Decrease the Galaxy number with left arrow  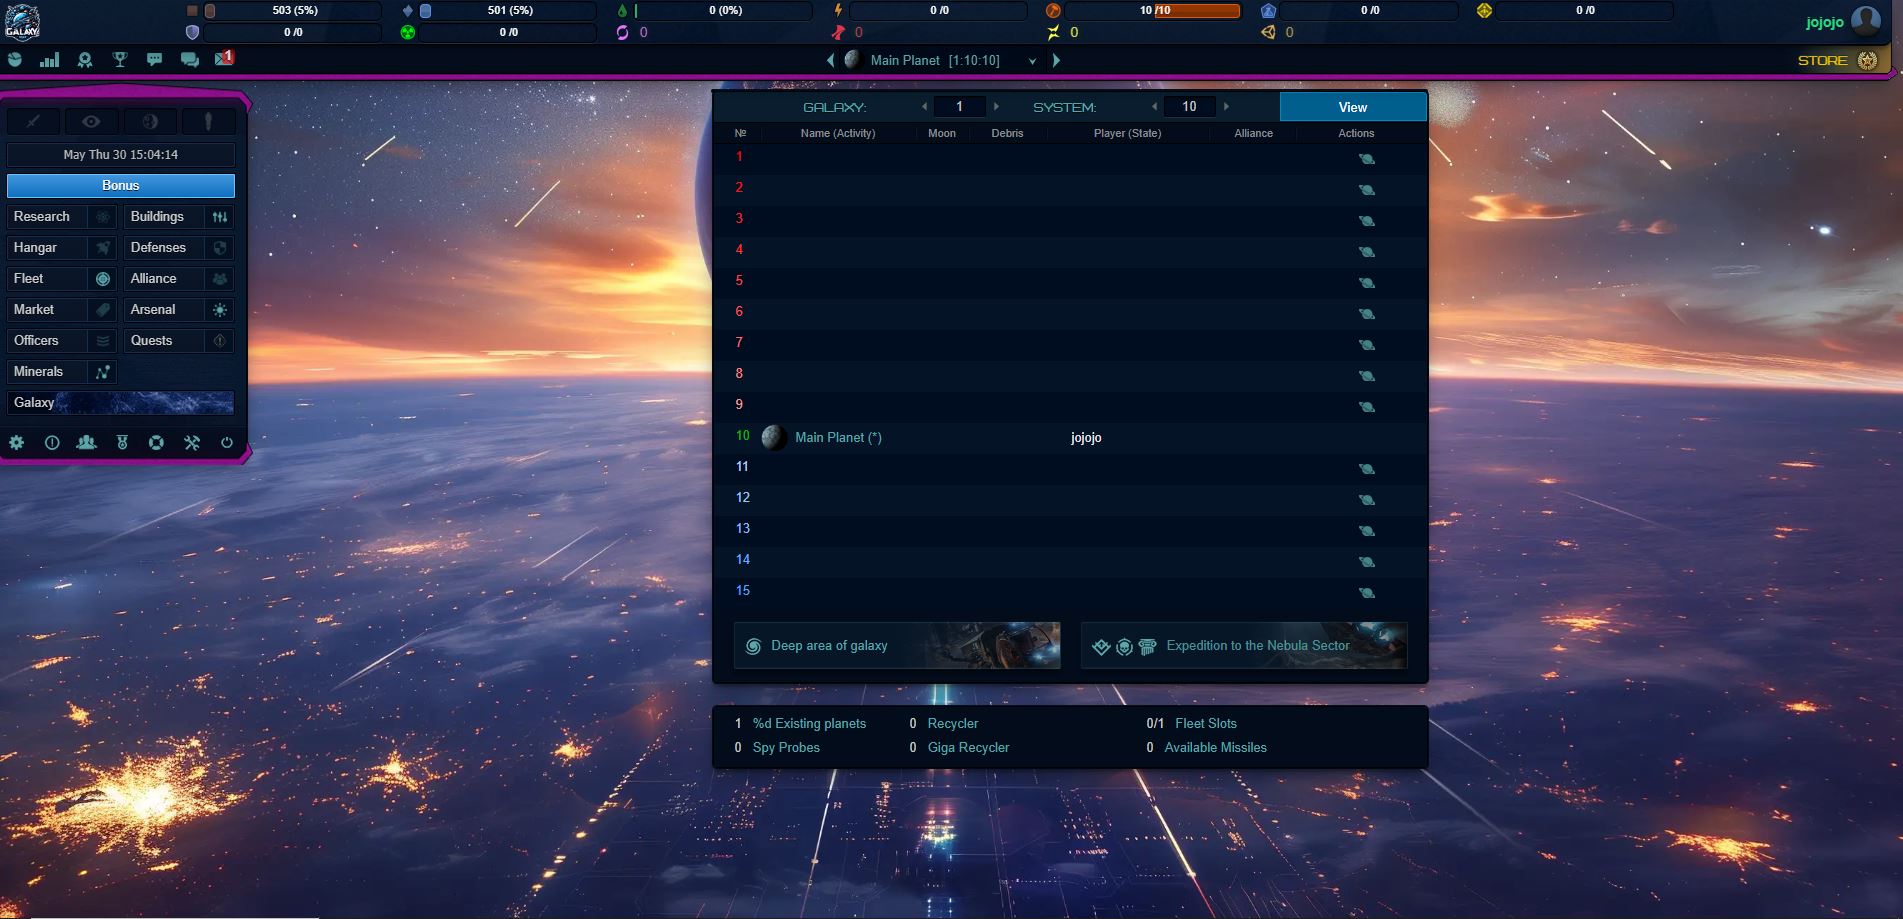pos(924,106)
